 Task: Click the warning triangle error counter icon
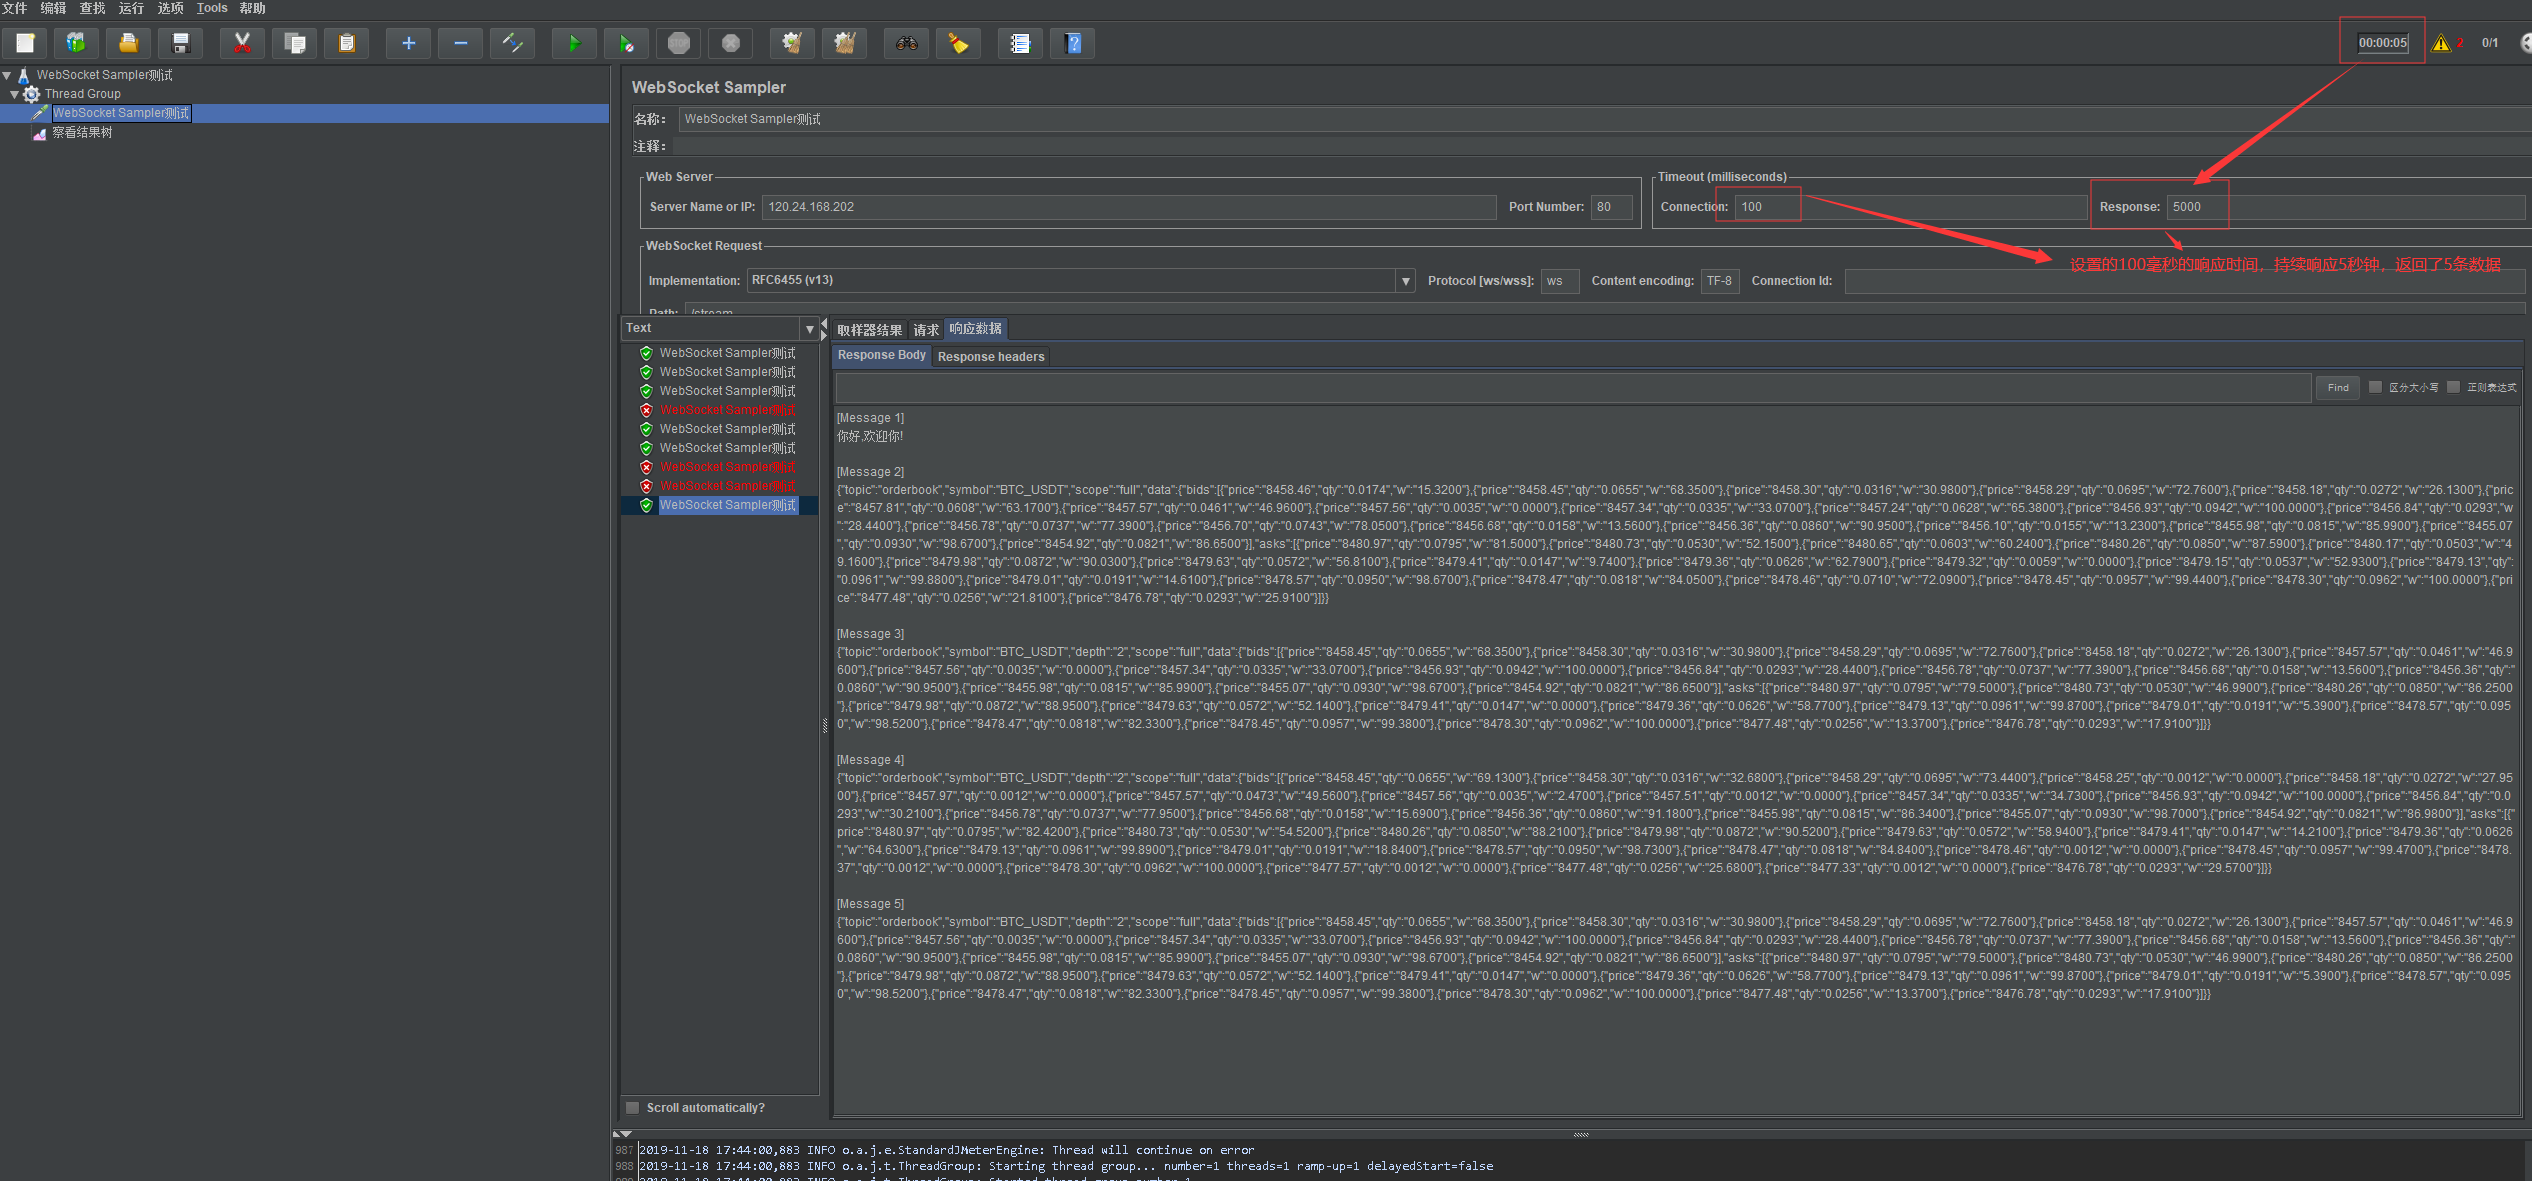2441,43
